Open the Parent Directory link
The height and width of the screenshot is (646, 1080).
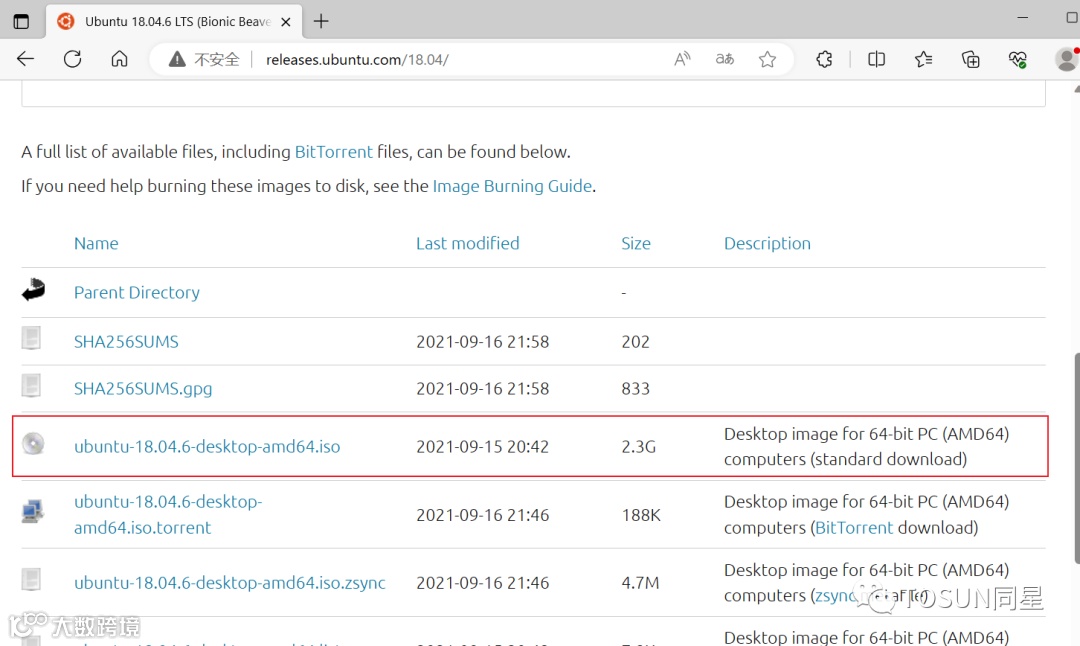click(137, 293)
